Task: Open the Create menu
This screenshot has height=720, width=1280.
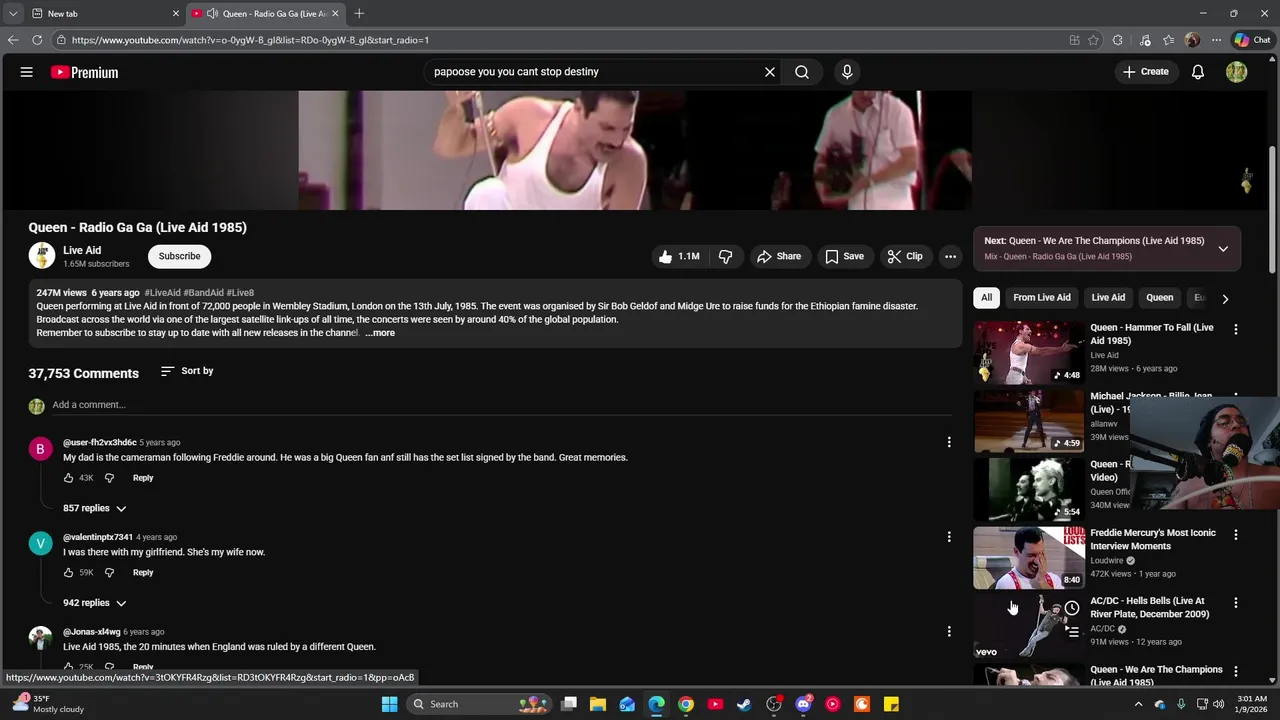Action: point(1146,72)
